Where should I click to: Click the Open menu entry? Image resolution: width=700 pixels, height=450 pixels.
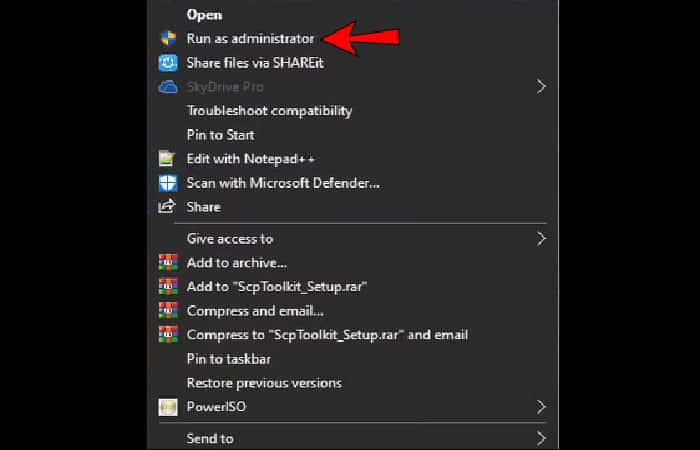point(204,15)
